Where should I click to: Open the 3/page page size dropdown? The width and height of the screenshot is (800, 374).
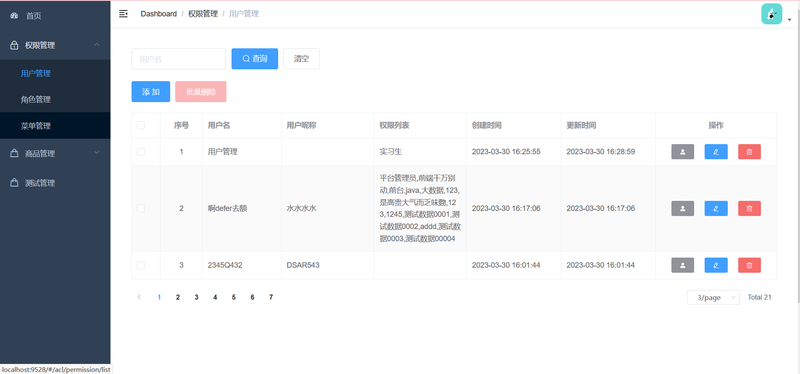(x=713, y=297)
